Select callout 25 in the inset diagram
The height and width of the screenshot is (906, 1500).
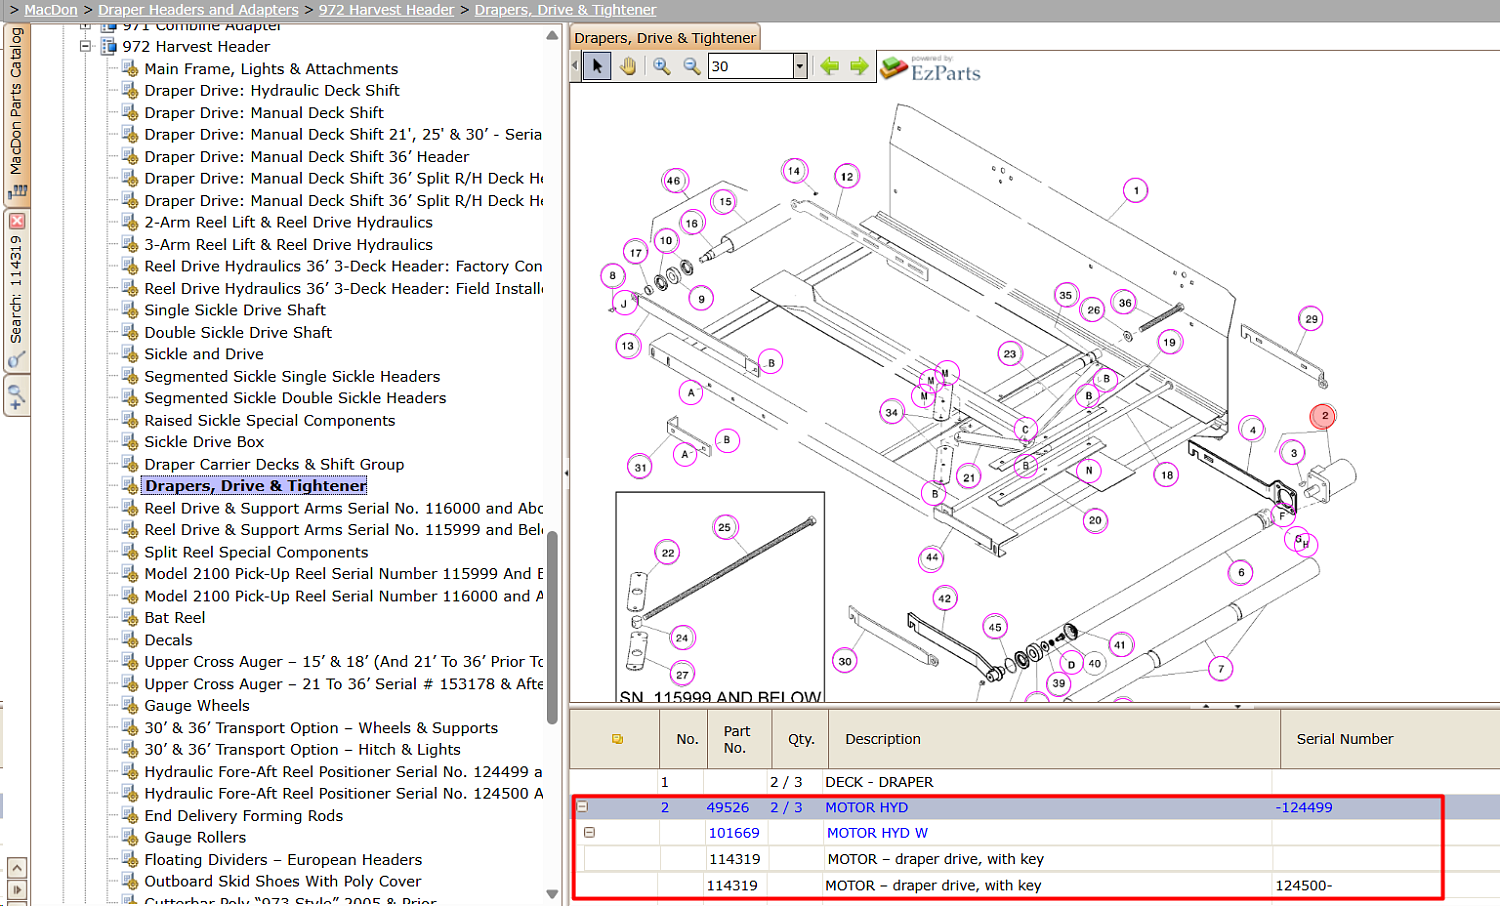click(x=724, y=527)
